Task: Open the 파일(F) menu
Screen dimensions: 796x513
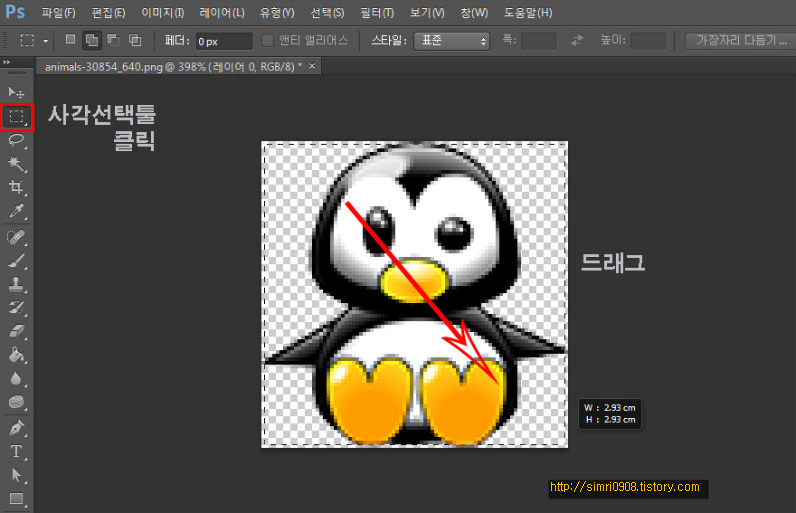Action: [58, 13]
